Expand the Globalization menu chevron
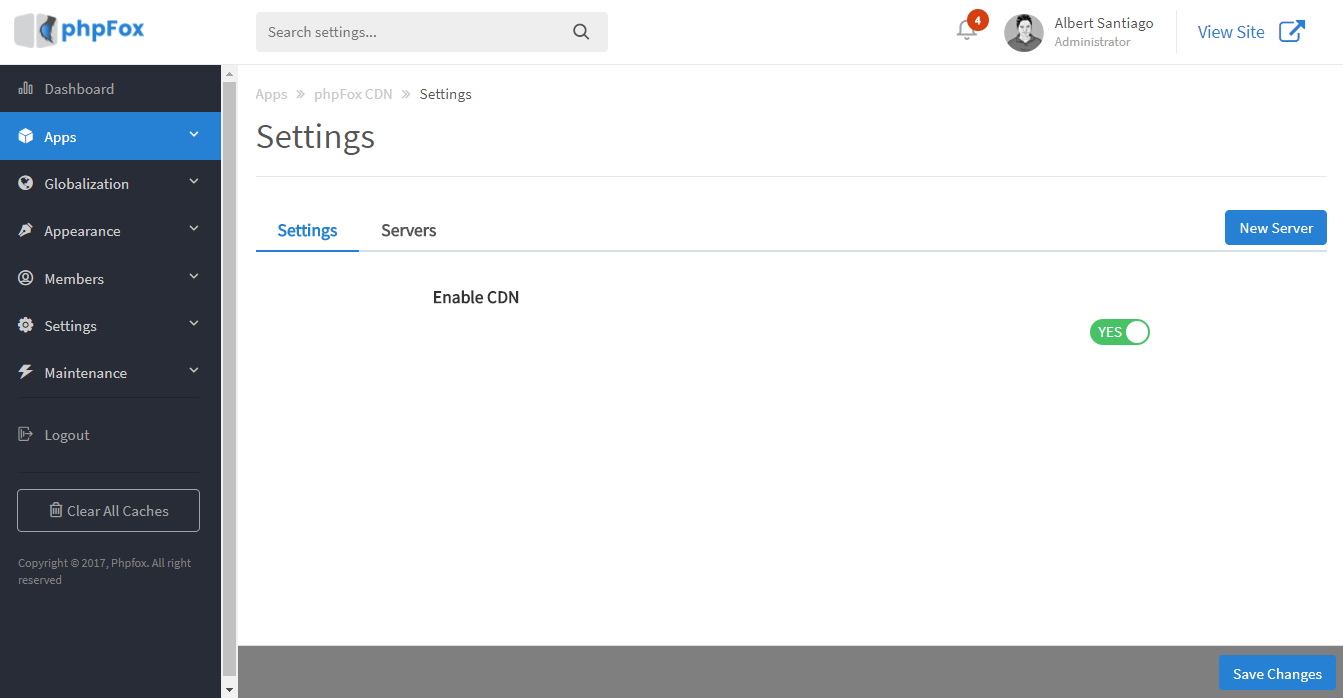The width and height of the screenshot is (1343, 698). coord(194,181)
